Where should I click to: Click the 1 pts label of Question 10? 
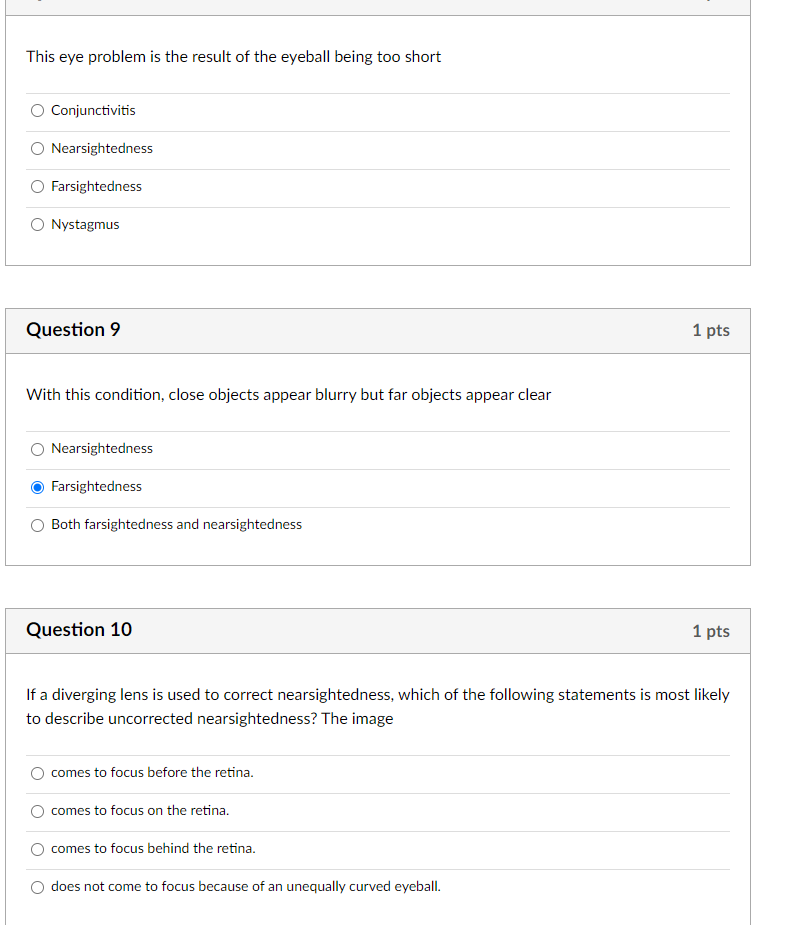pos(711,631)
